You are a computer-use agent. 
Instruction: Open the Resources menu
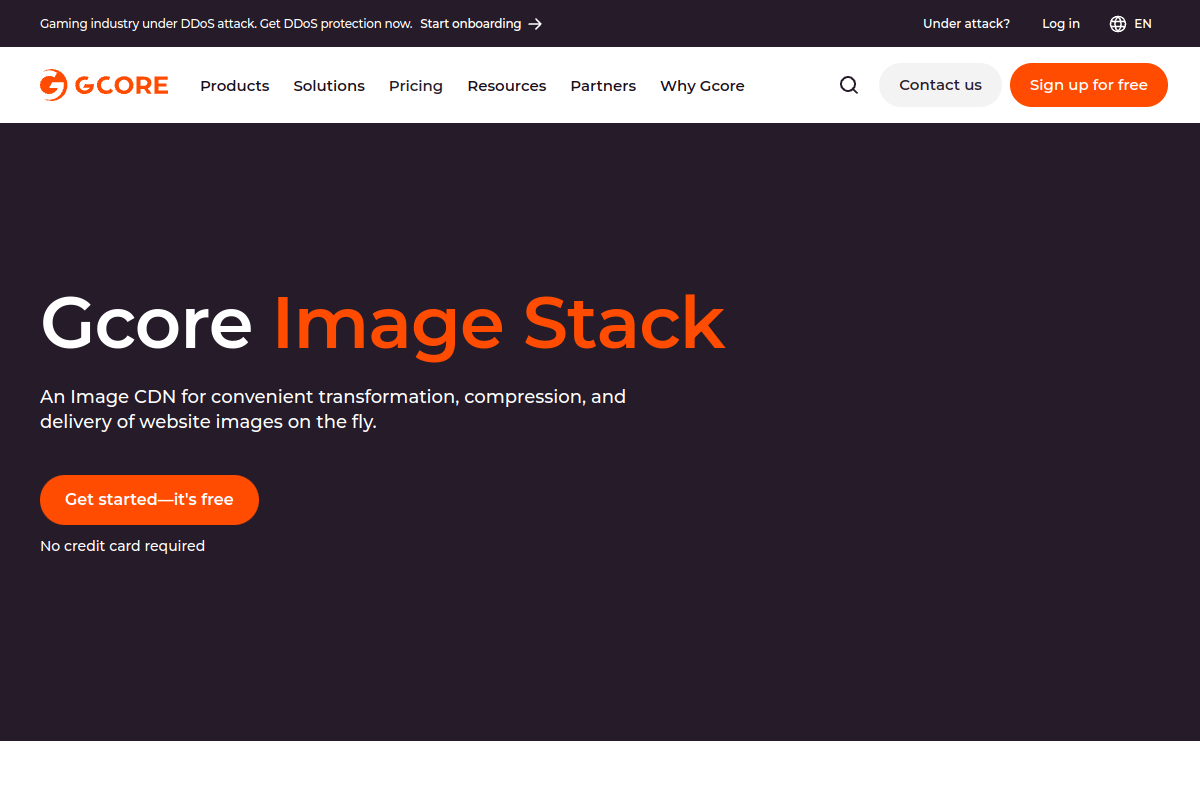pos(507,86)
